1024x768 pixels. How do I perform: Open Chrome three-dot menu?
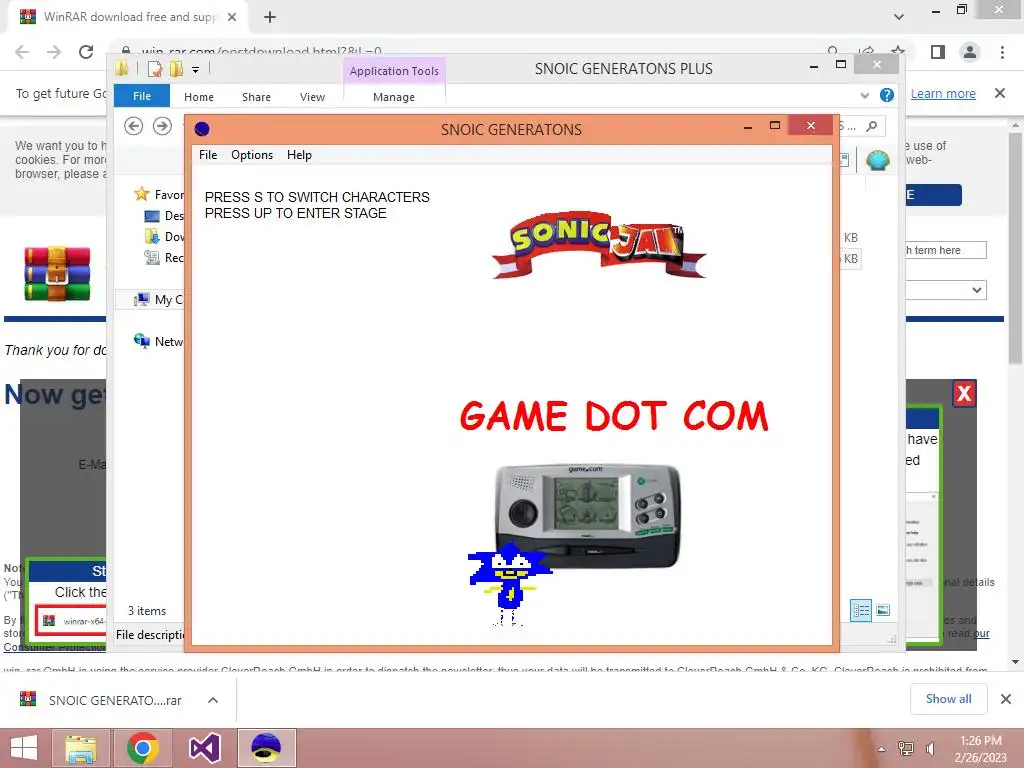[1002, 52]
